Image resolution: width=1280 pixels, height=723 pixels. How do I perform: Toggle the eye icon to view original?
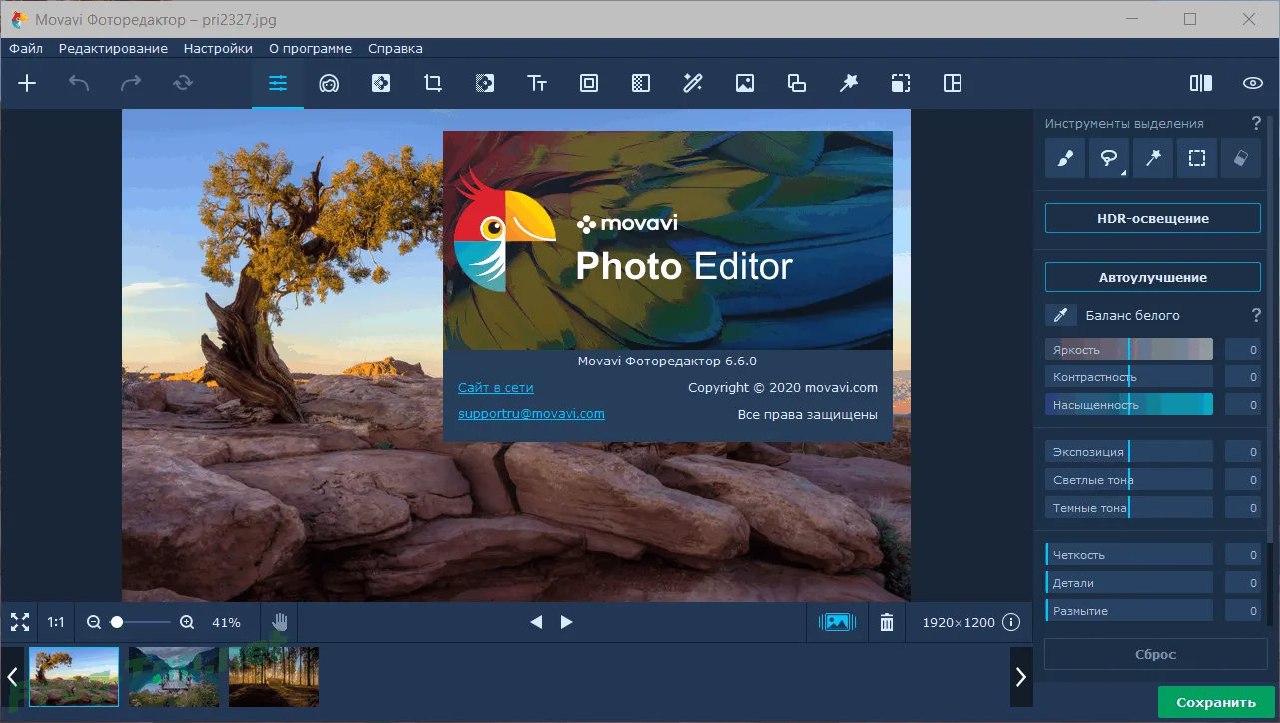tap(1252, 84)
